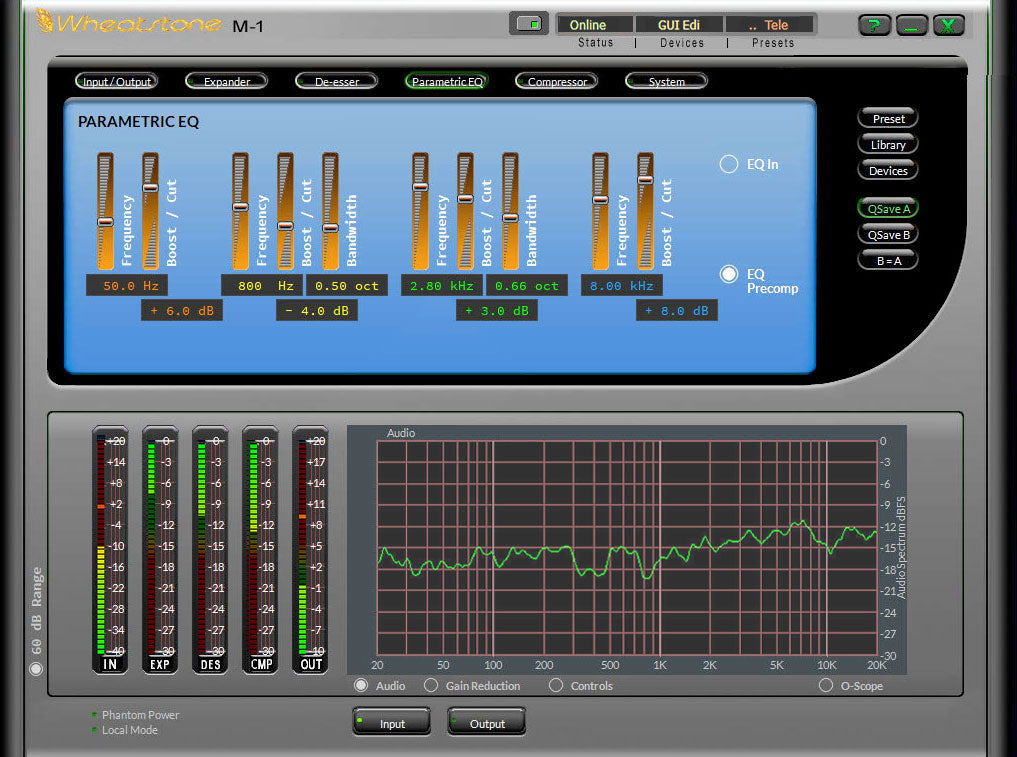Click the B = A button

[x=888, y=261]
